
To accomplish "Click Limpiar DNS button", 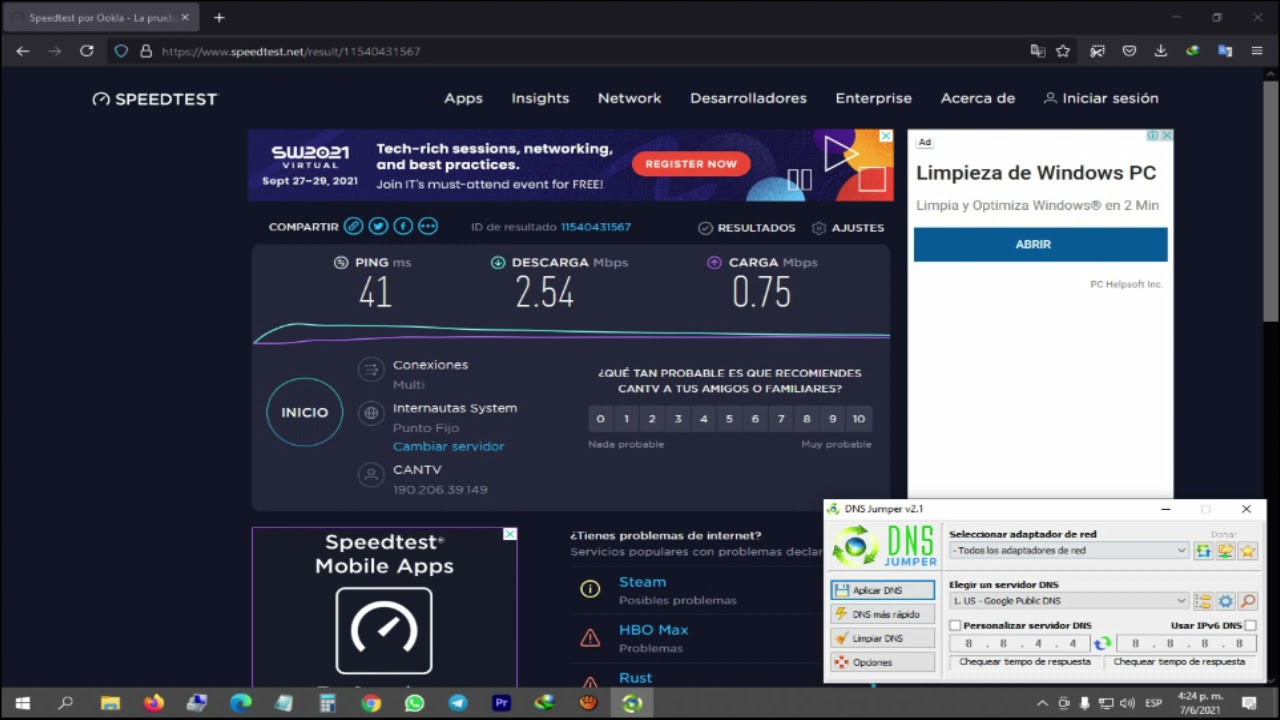I will point(882,638).
